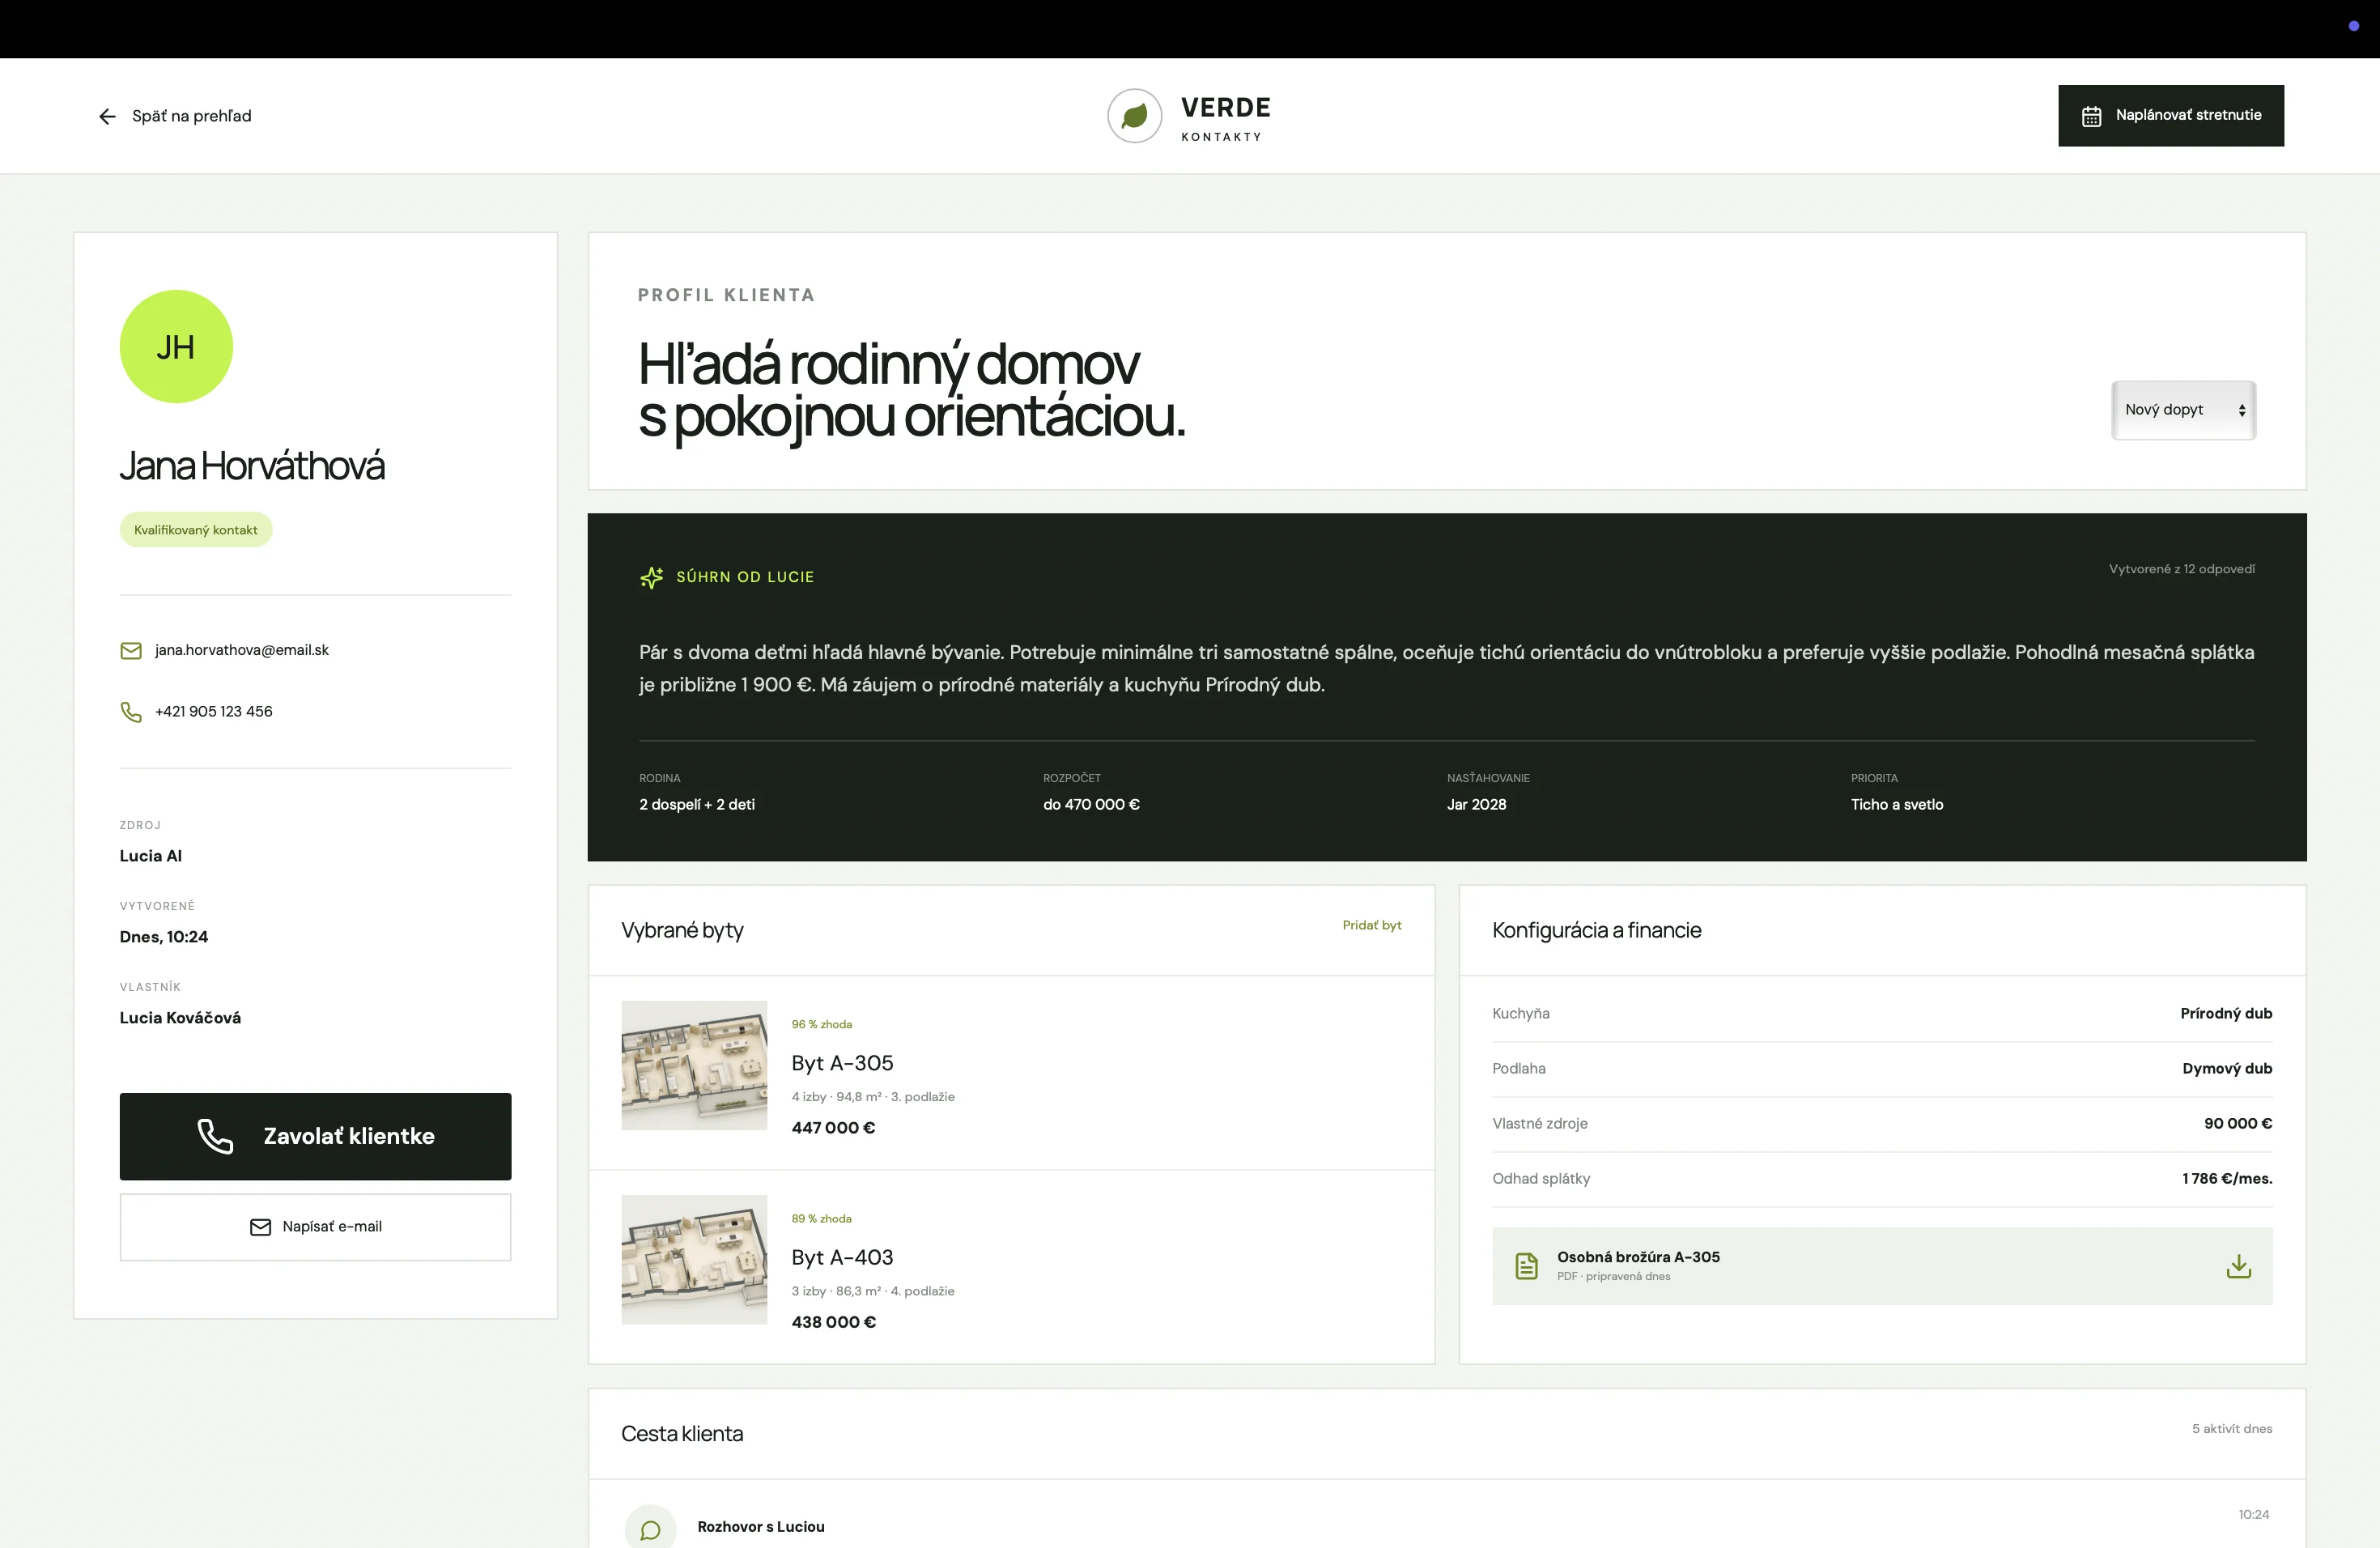The width and height of the screenshot is (2380, 1548).
Task: Select the Byt A-403 title
Action: coord(842,1257)
